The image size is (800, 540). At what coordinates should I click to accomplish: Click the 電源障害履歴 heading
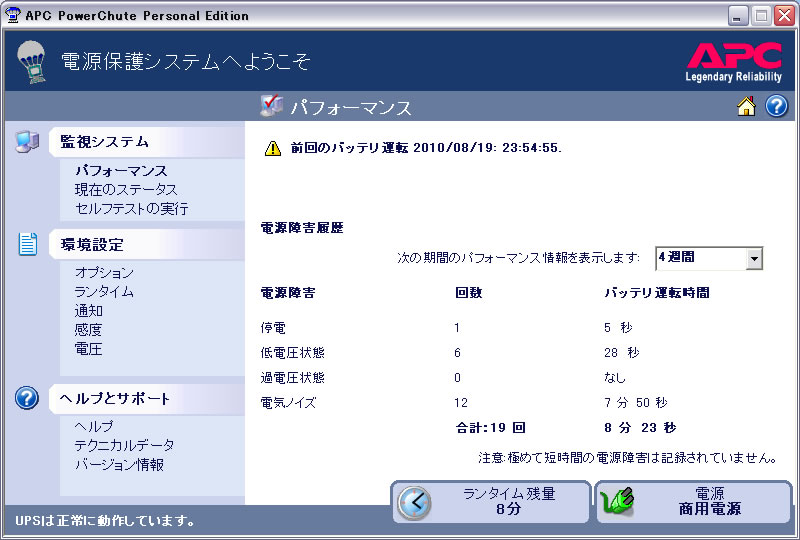tap(302, 228)
